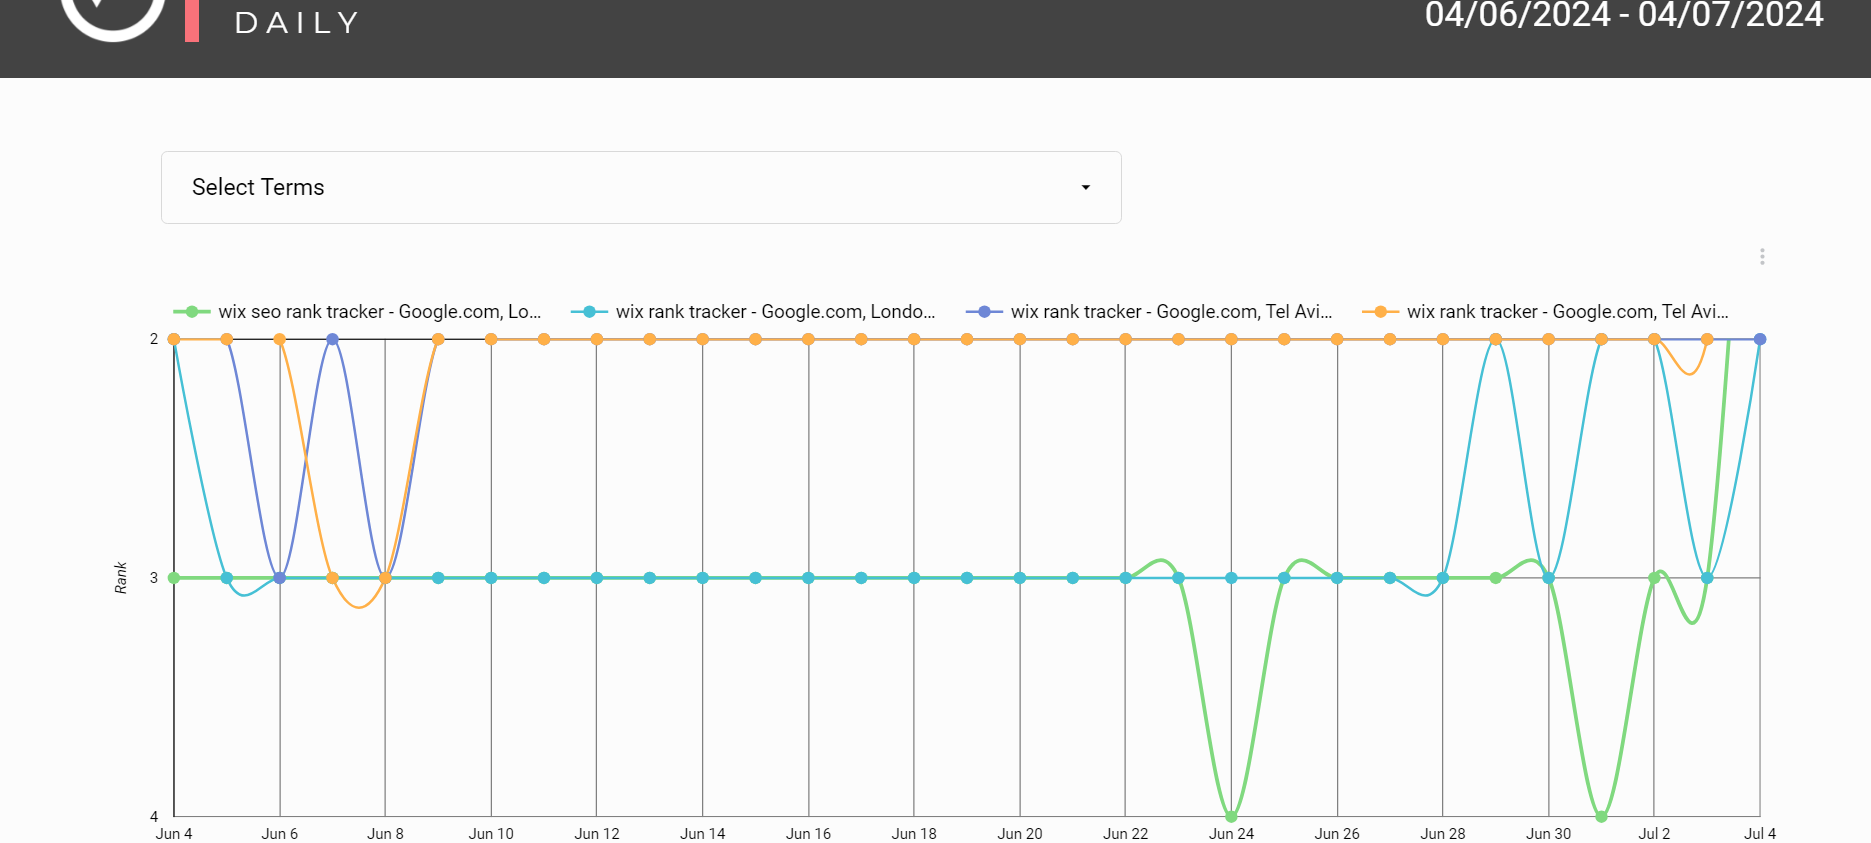Expand the Select Terms dropdown arrow
1871x843 pixels.
tap(1085, 188)
